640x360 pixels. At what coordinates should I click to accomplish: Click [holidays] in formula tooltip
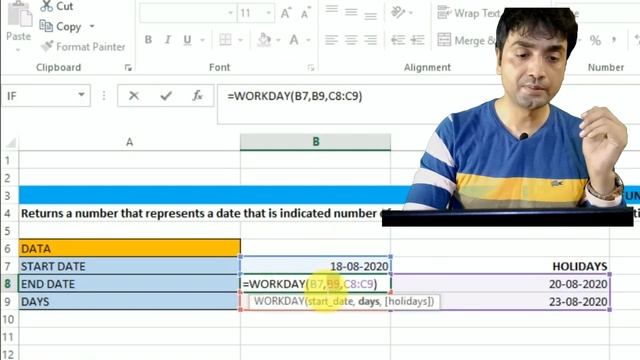click(407, 302)
